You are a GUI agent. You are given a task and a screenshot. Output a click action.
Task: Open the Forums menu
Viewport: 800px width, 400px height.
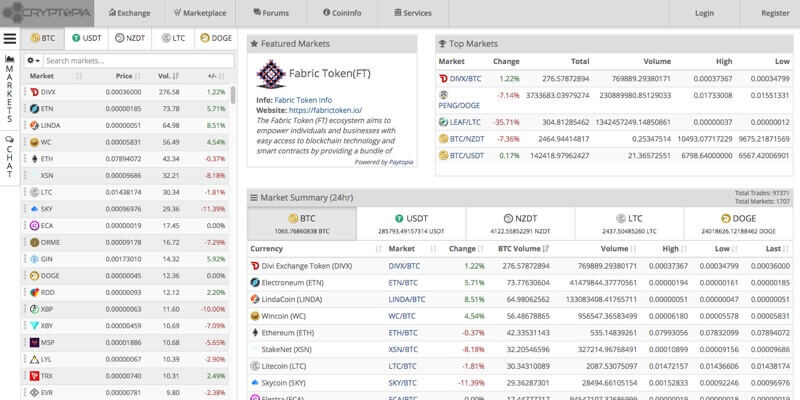pos(271,13)
